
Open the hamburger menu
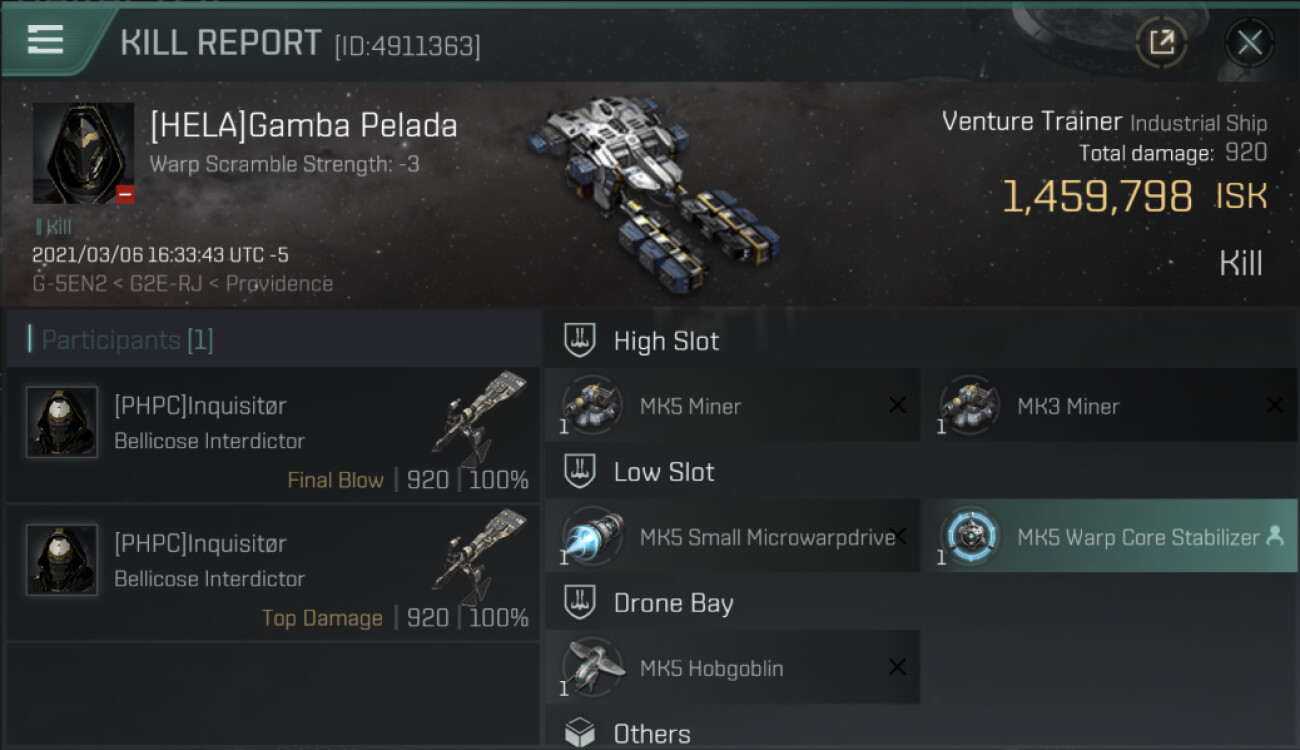(45, 40)
